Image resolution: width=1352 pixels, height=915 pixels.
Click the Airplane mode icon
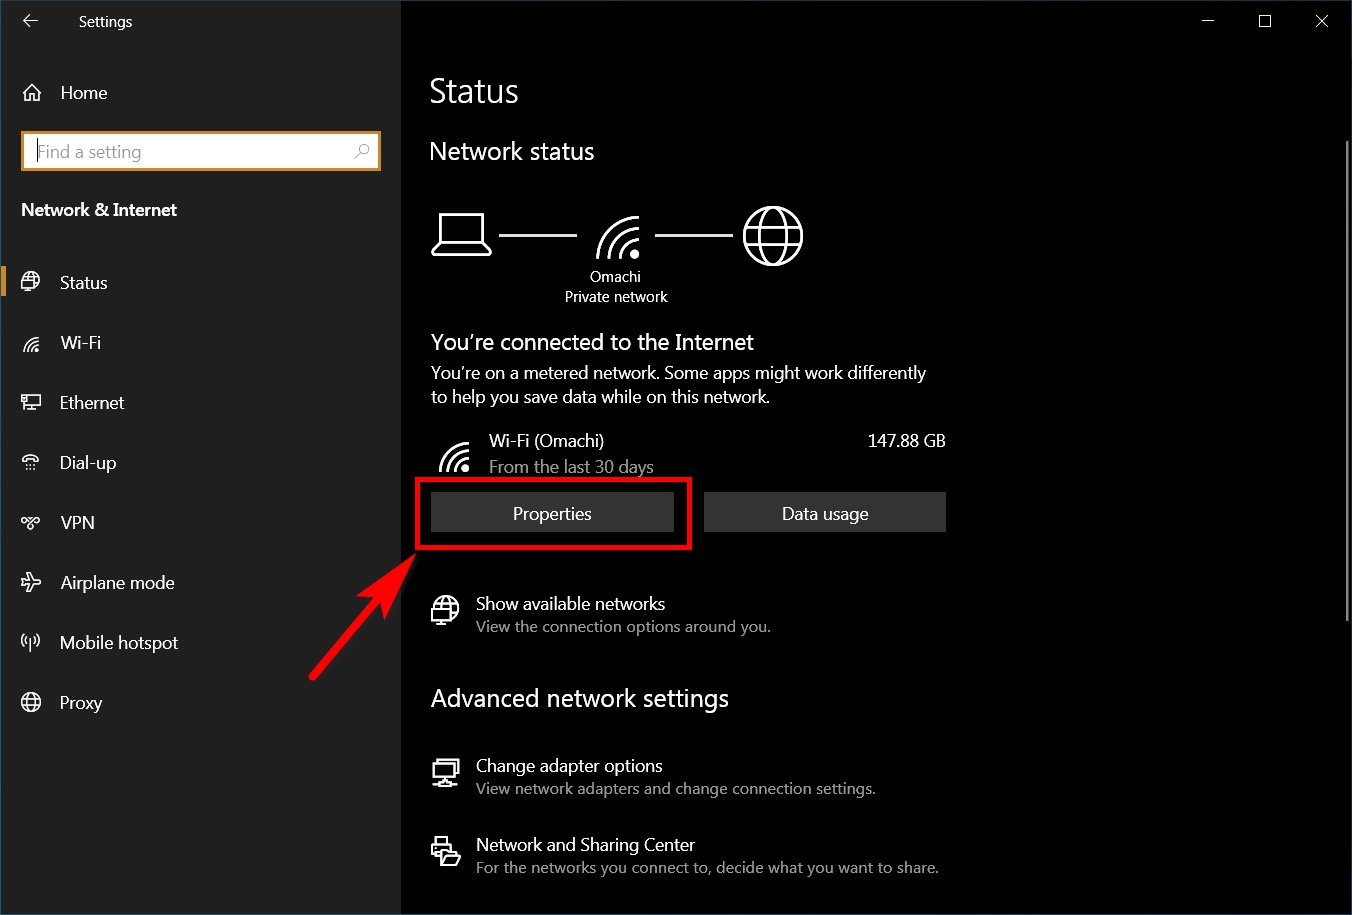tap(31, 582)
